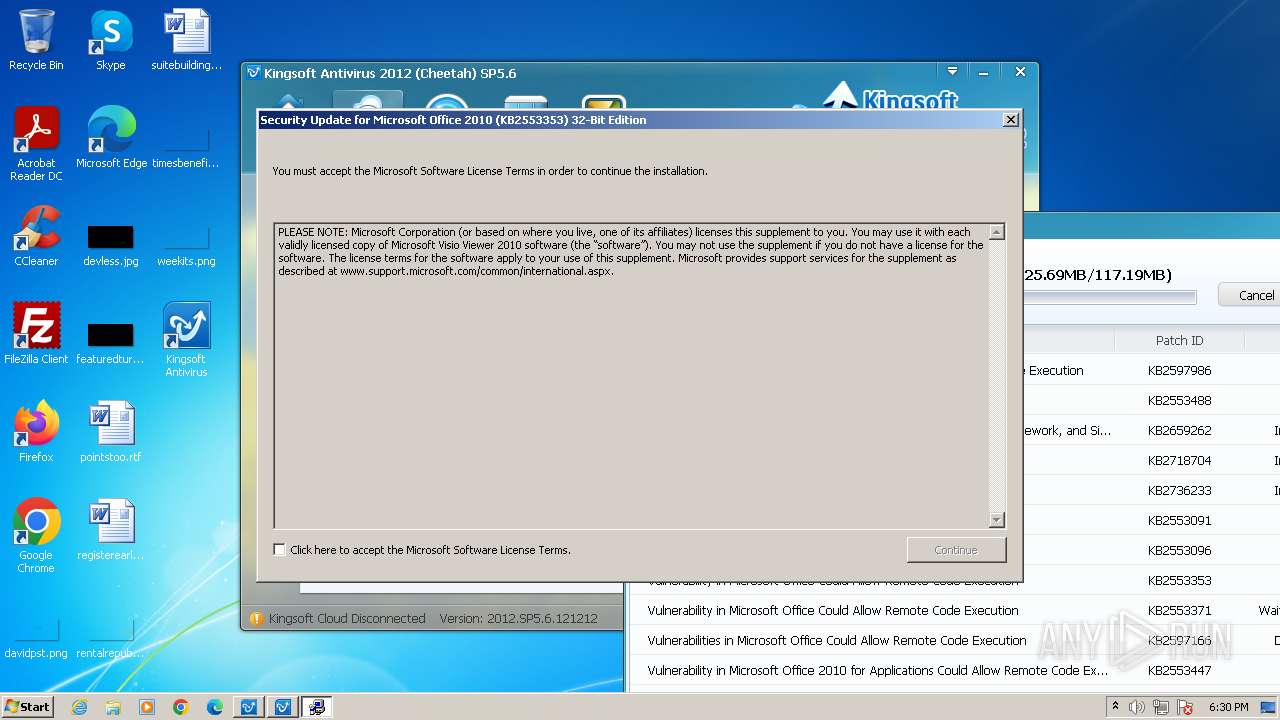1280x720 pixels.
Task: Click version 2012.SP5.6.121212 text
Action: tap(518, 618)
